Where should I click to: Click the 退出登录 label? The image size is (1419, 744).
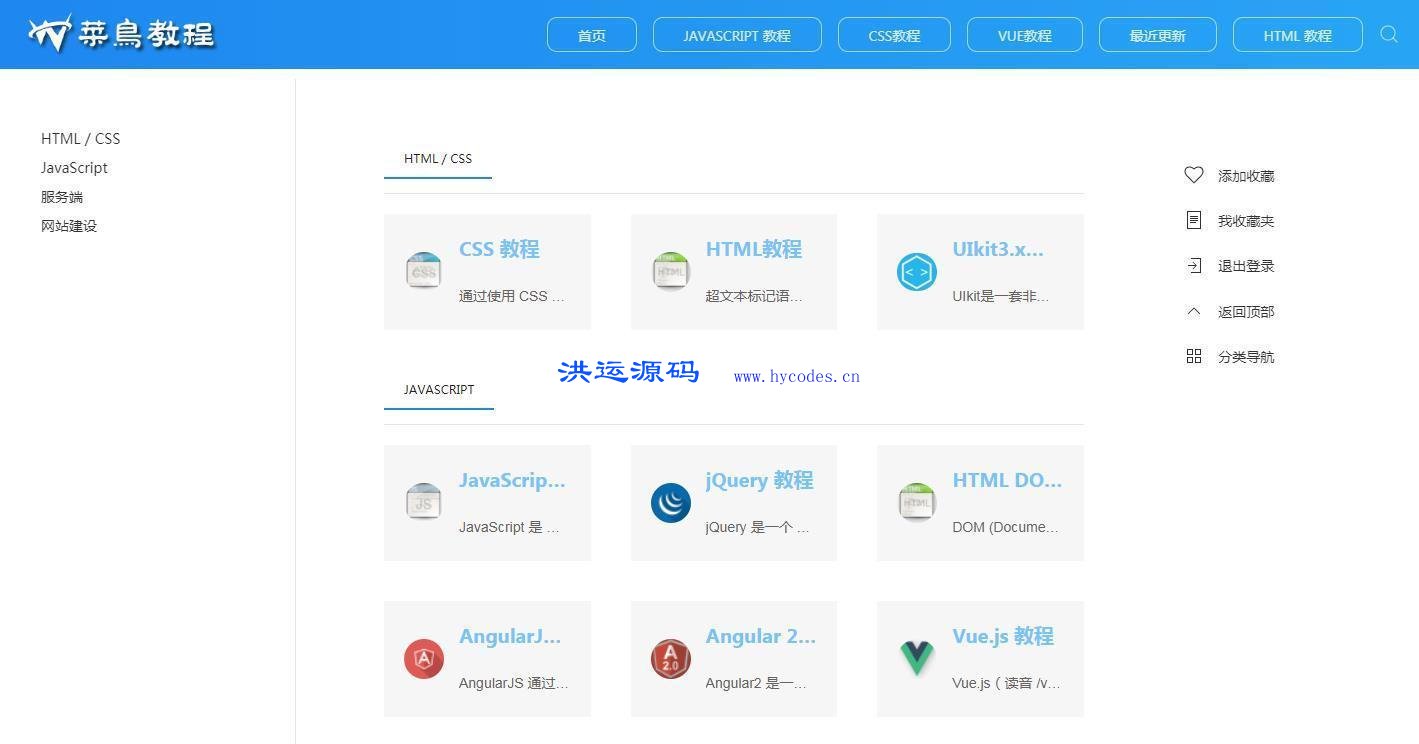(x=1246, y=266)
